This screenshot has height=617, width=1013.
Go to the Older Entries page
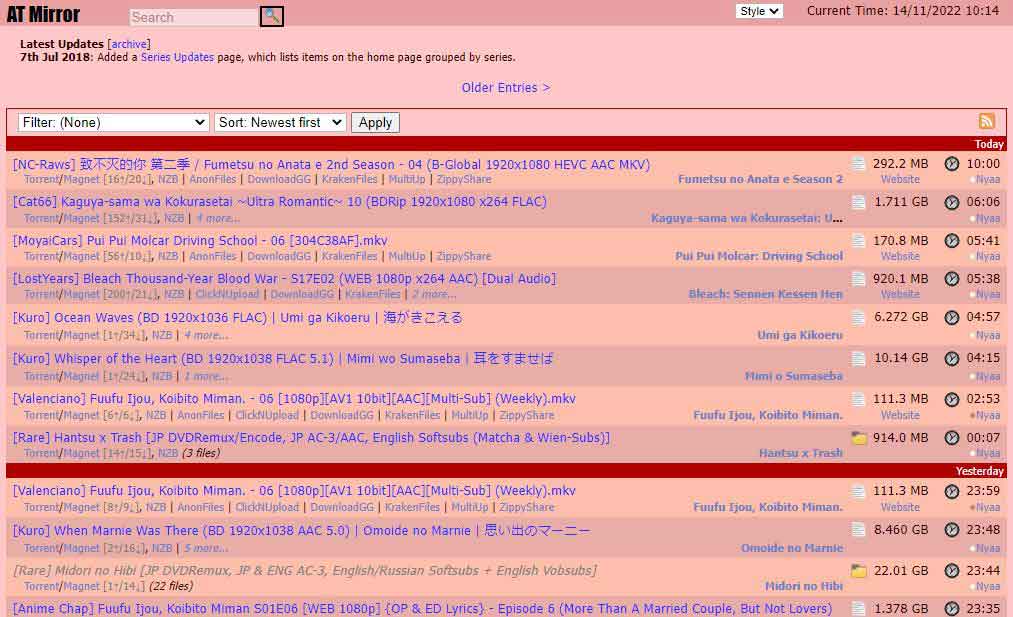coord(506,88)
